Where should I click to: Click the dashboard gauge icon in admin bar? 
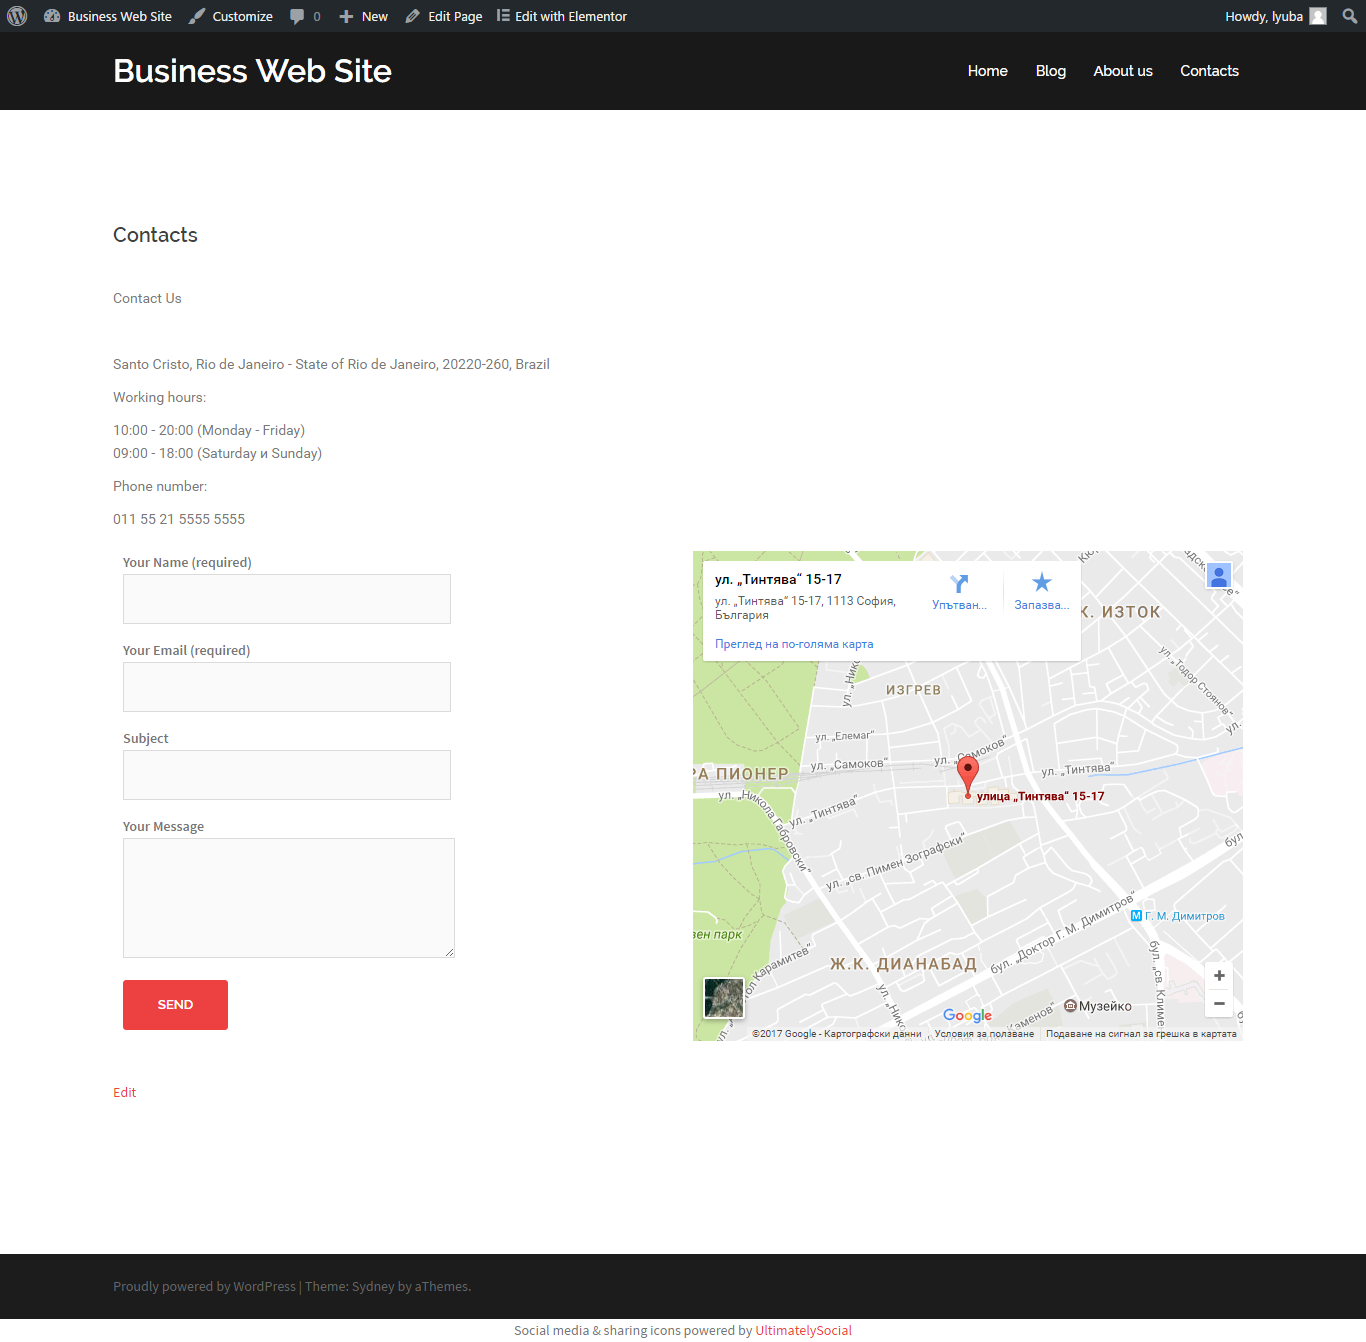click(52, 16)
